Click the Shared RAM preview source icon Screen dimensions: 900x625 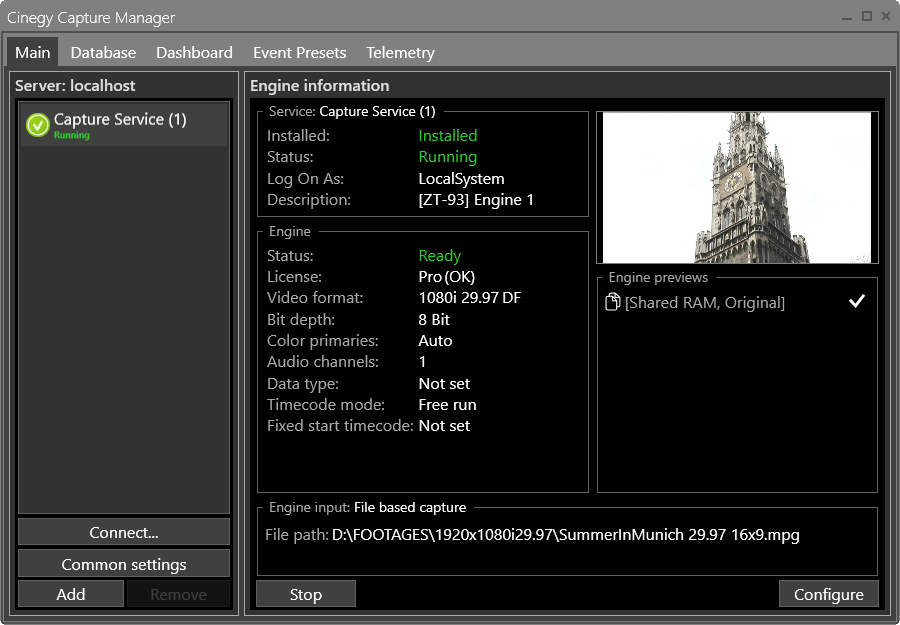point(613,302)
